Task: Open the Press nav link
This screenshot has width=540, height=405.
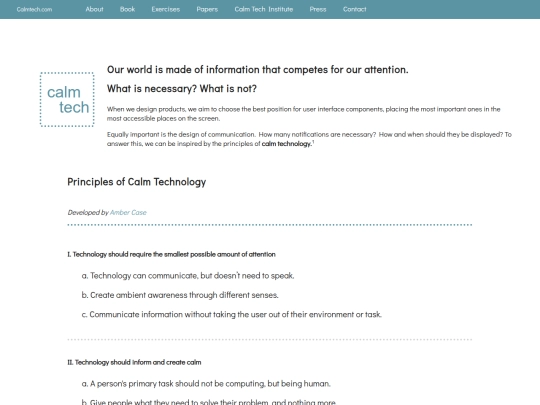Action: (x=318, y=9)
